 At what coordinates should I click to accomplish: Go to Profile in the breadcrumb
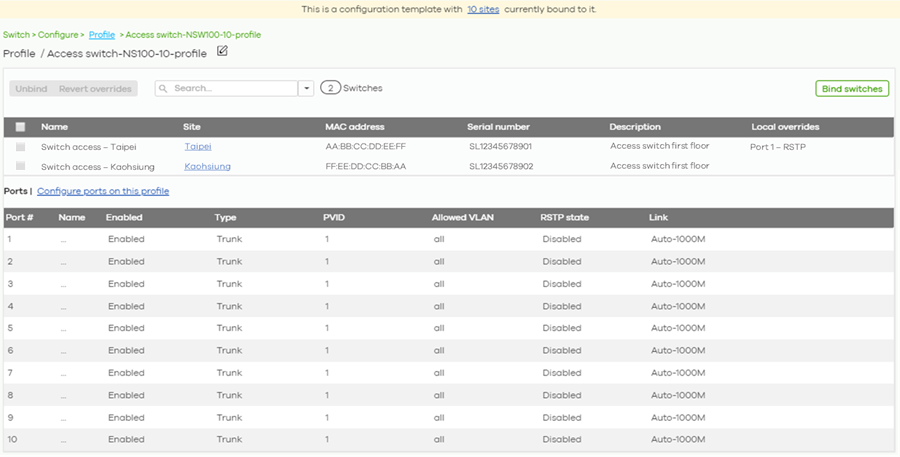pos(102,35)
